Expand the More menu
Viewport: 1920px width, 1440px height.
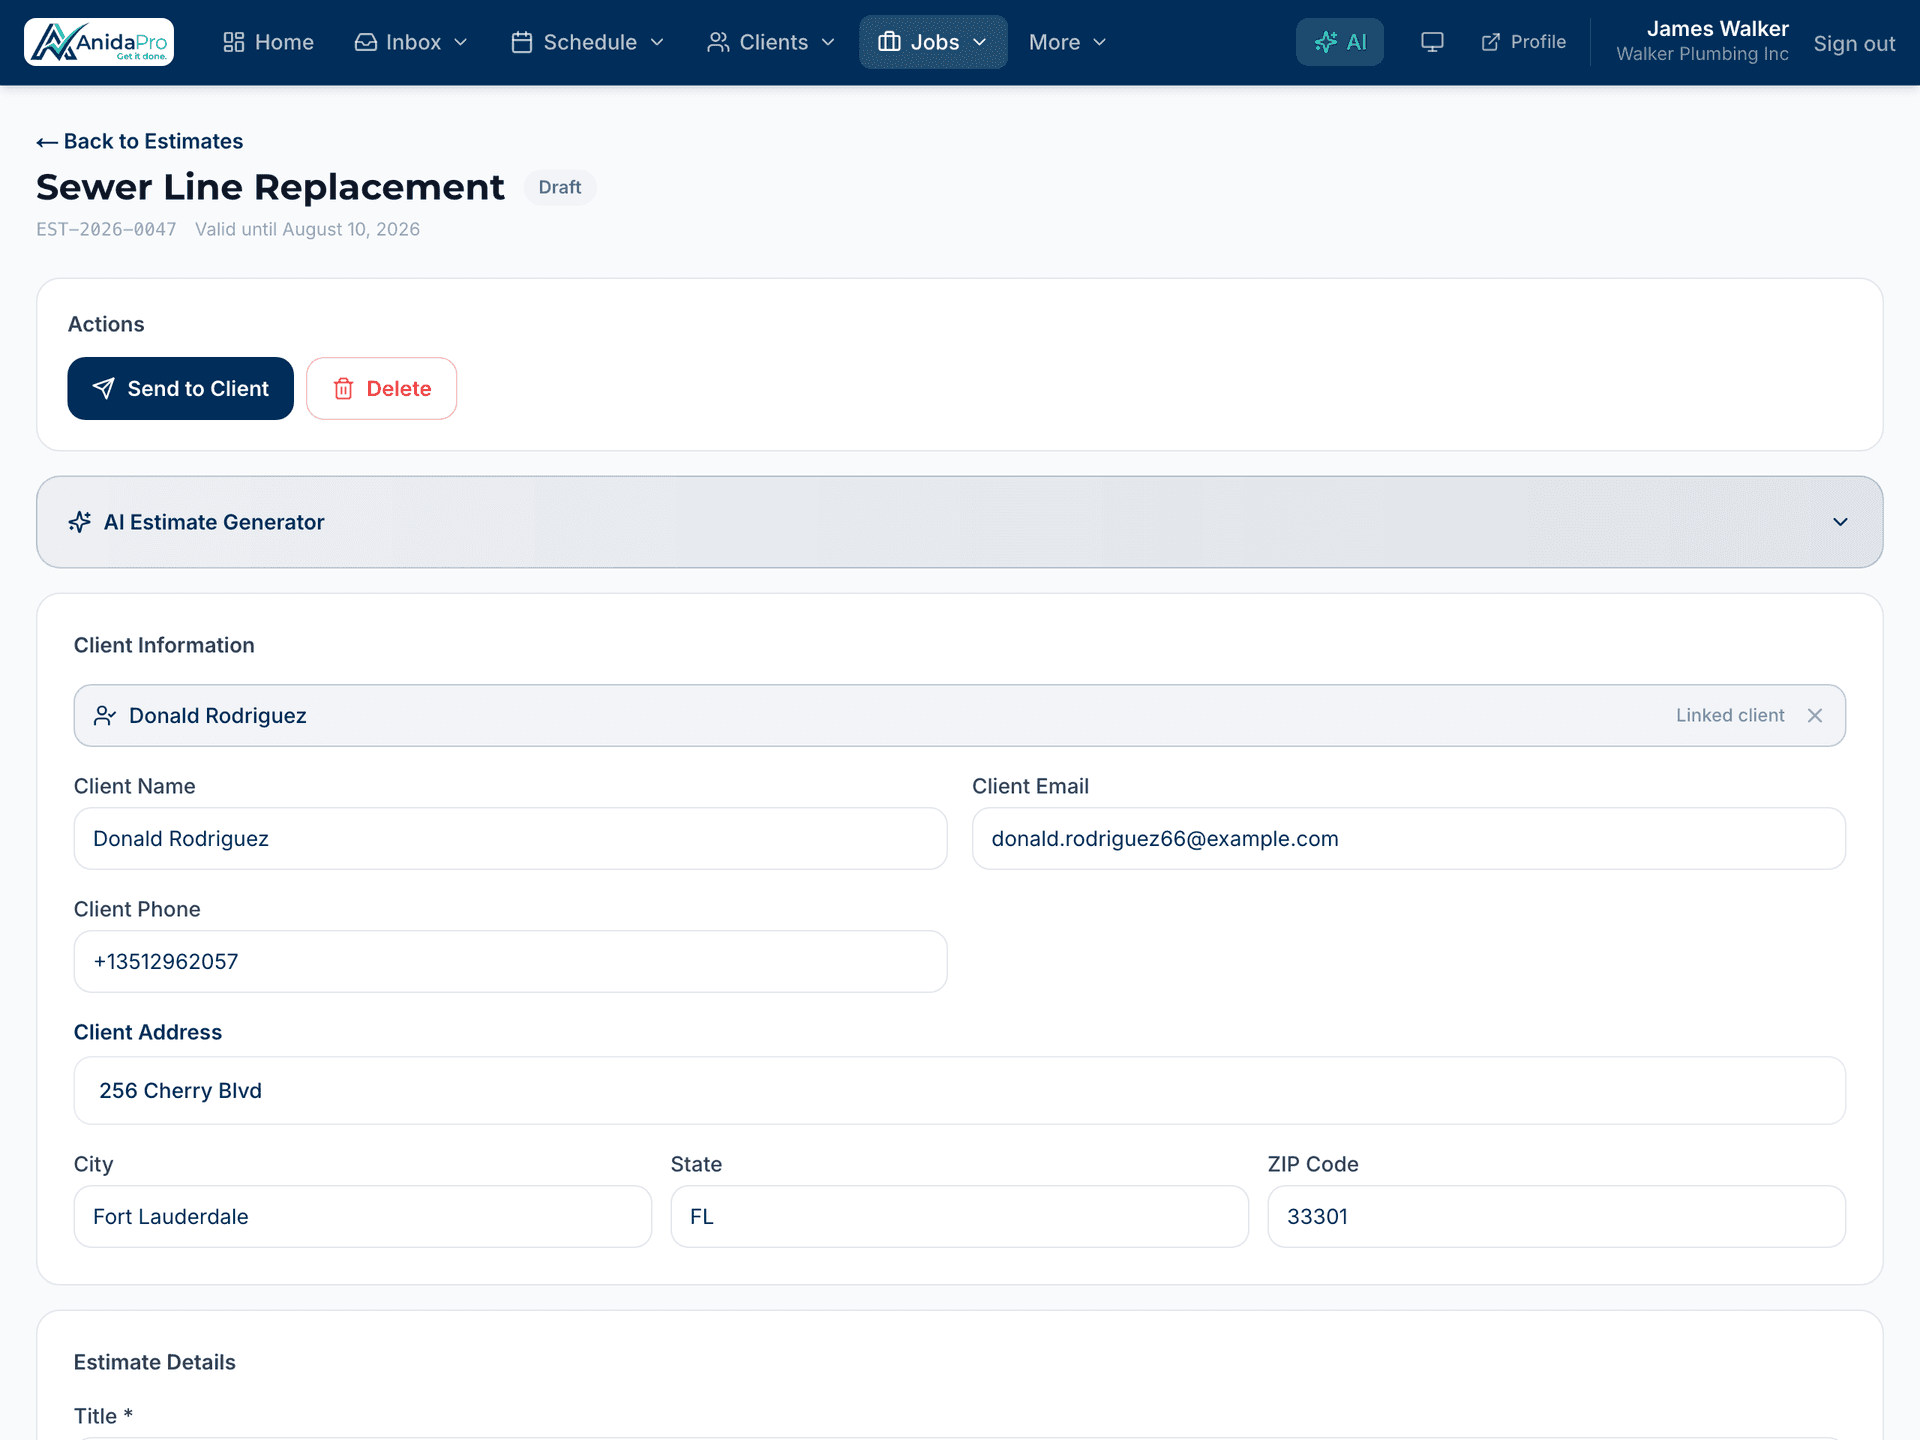coord(1067,42)
